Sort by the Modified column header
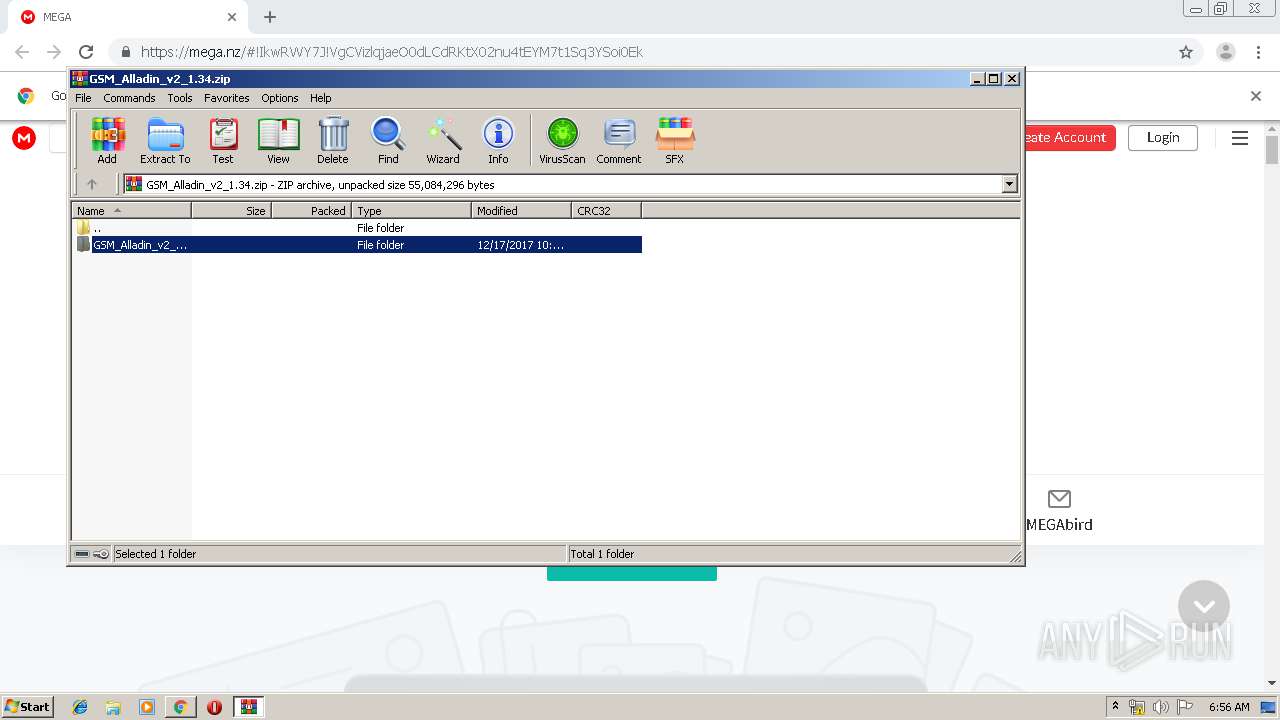The height and width of the screenshot is (720, 1280). coord(521,210)
